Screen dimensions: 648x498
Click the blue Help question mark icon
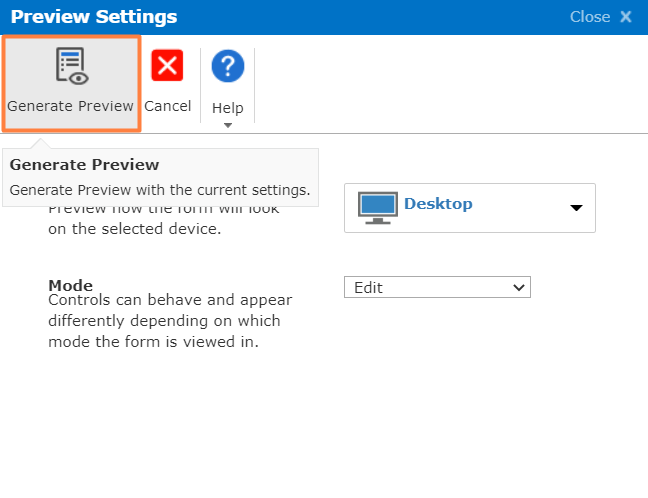coord(228,66)
